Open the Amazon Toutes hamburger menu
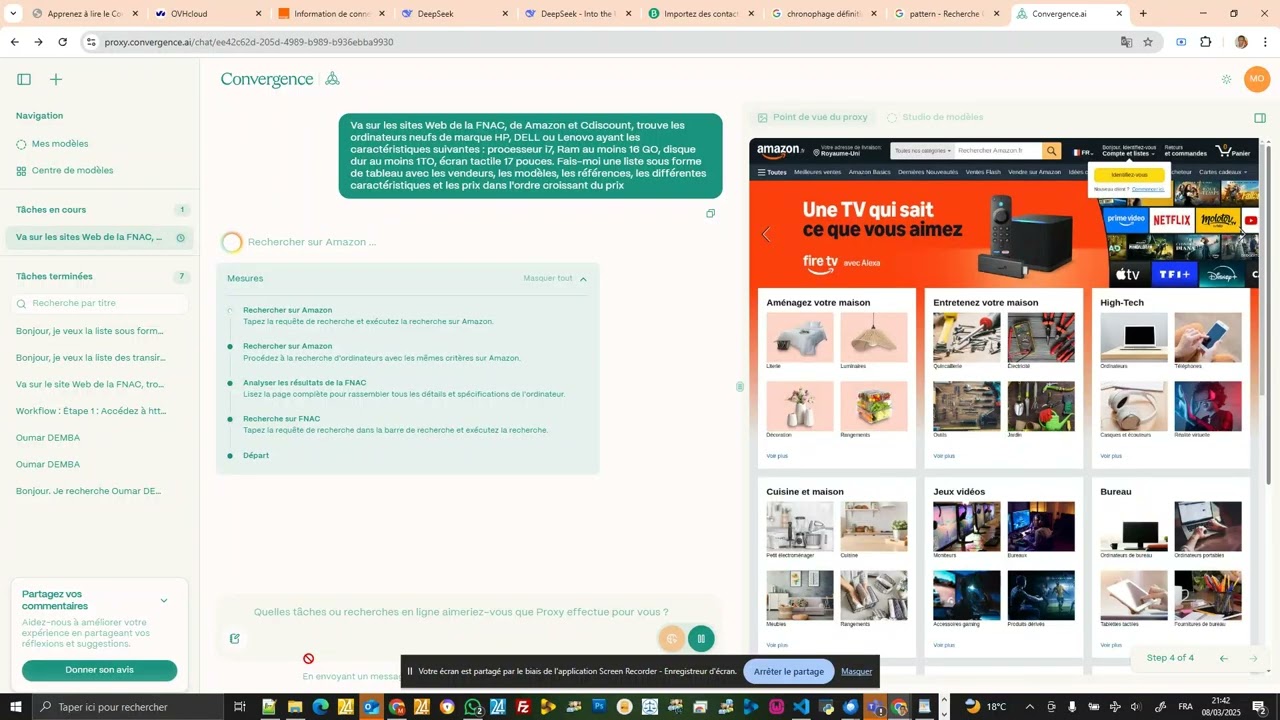Screen dimensions: 1280x720 772,172
